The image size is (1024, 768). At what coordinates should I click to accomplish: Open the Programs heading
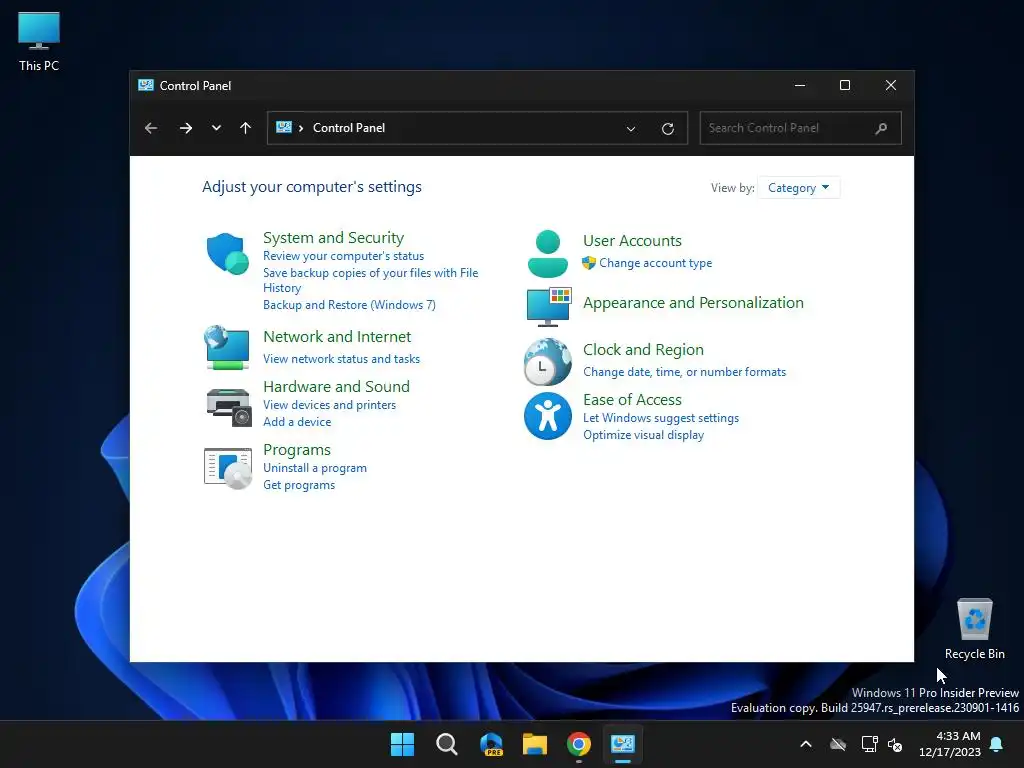(296, 450)
